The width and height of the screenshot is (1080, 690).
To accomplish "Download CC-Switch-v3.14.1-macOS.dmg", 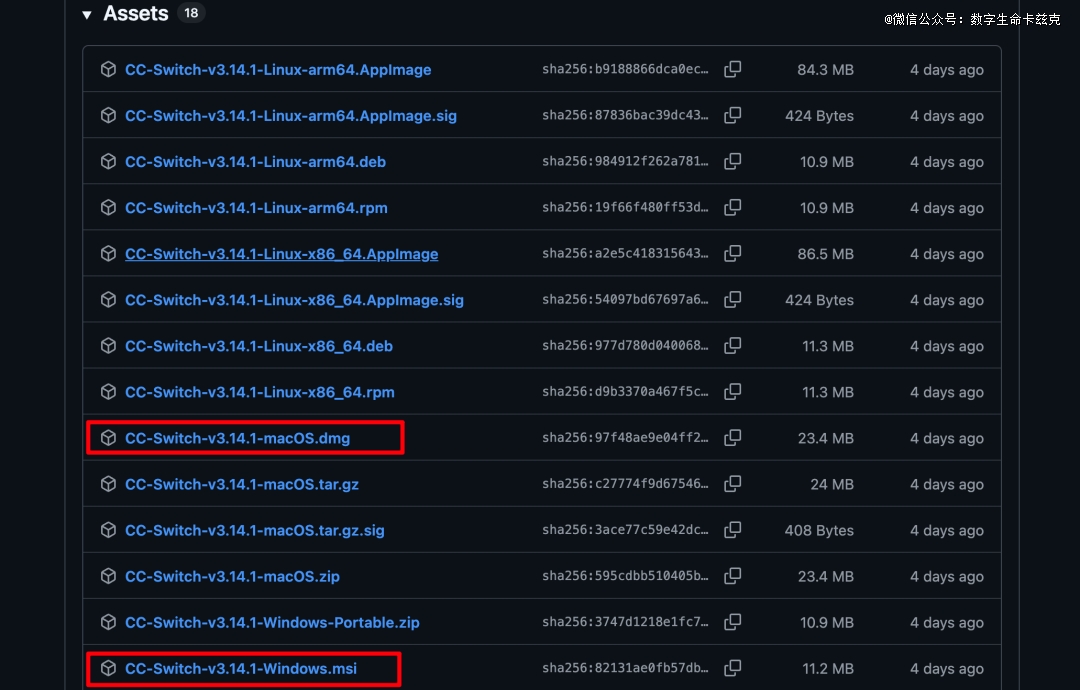I will click(x=237, y=438).
